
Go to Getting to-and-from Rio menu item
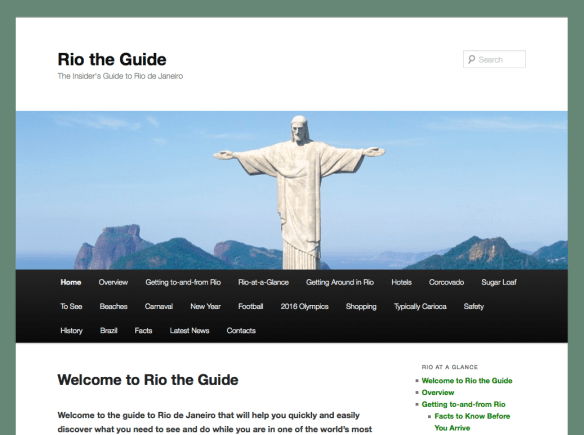pos(183,282)
